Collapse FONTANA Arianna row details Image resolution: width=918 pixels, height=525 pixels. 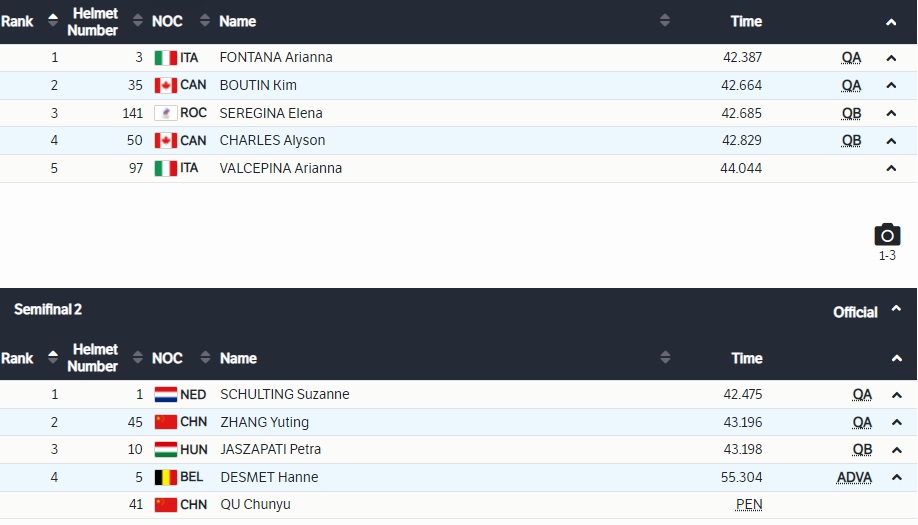(x=891, y=58)
